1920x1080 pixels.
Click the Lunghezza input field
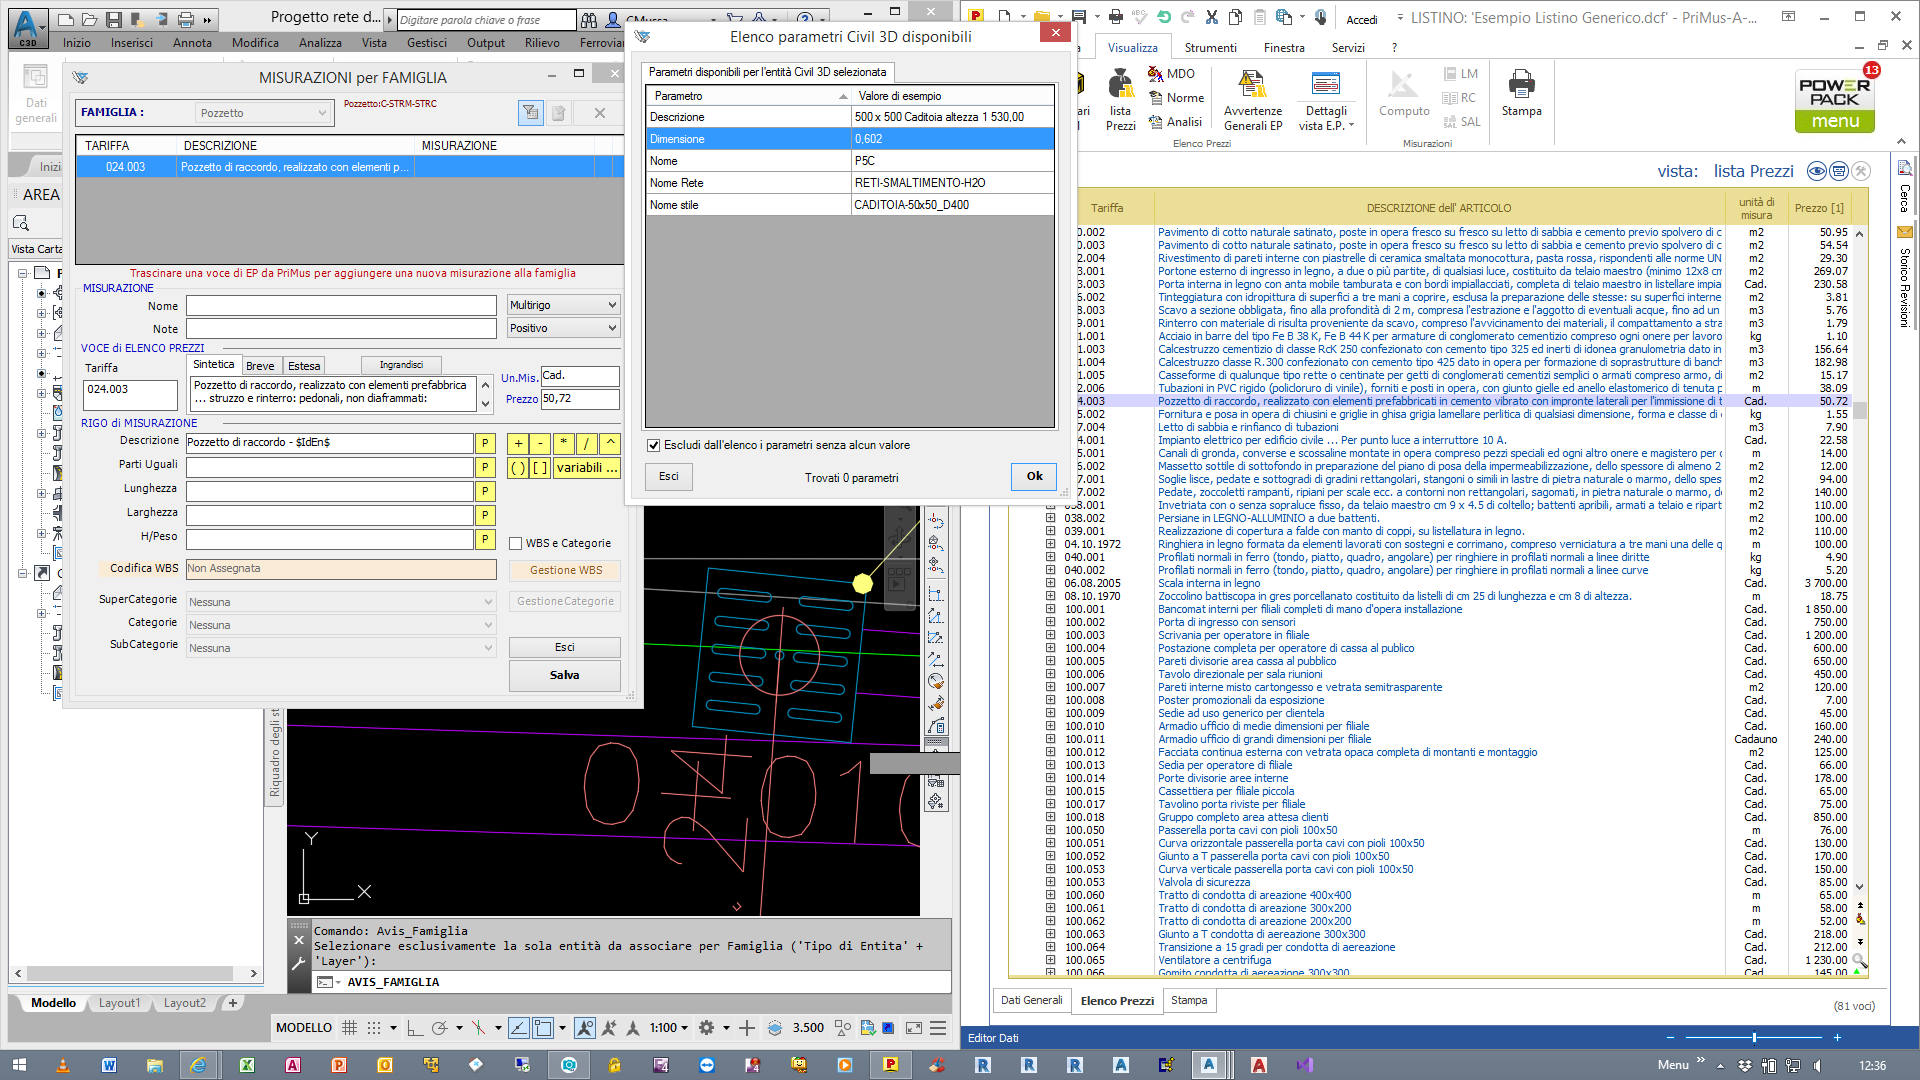point(329,491)
